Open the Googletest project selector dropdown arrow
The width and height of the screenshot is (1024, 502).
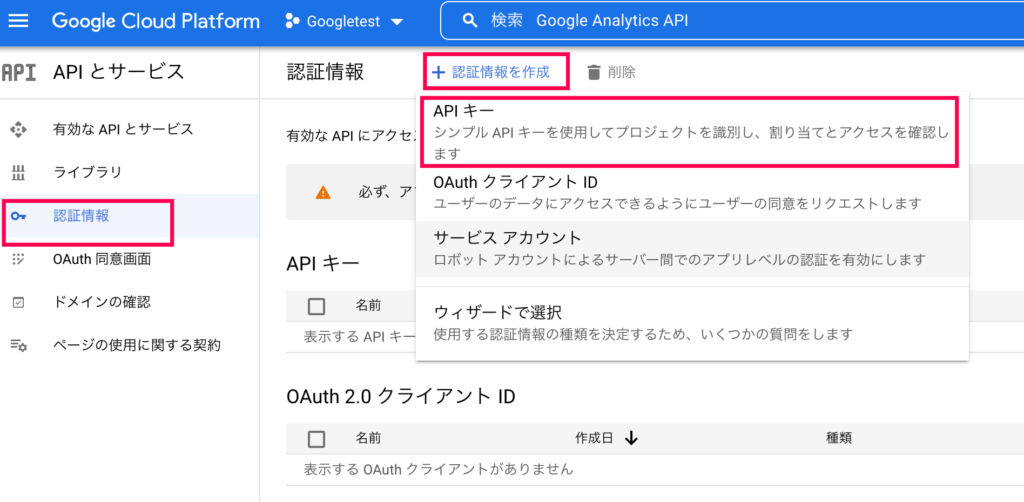coord(396,22)
